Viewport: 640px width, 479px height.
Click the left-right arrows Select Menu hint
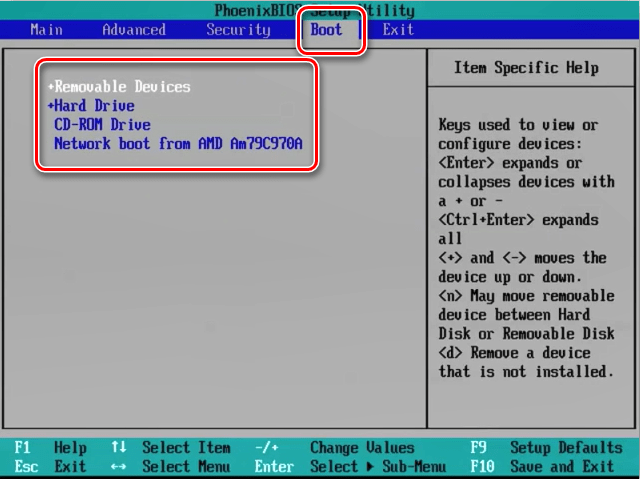pyautogui.click(x=171, y=466)
